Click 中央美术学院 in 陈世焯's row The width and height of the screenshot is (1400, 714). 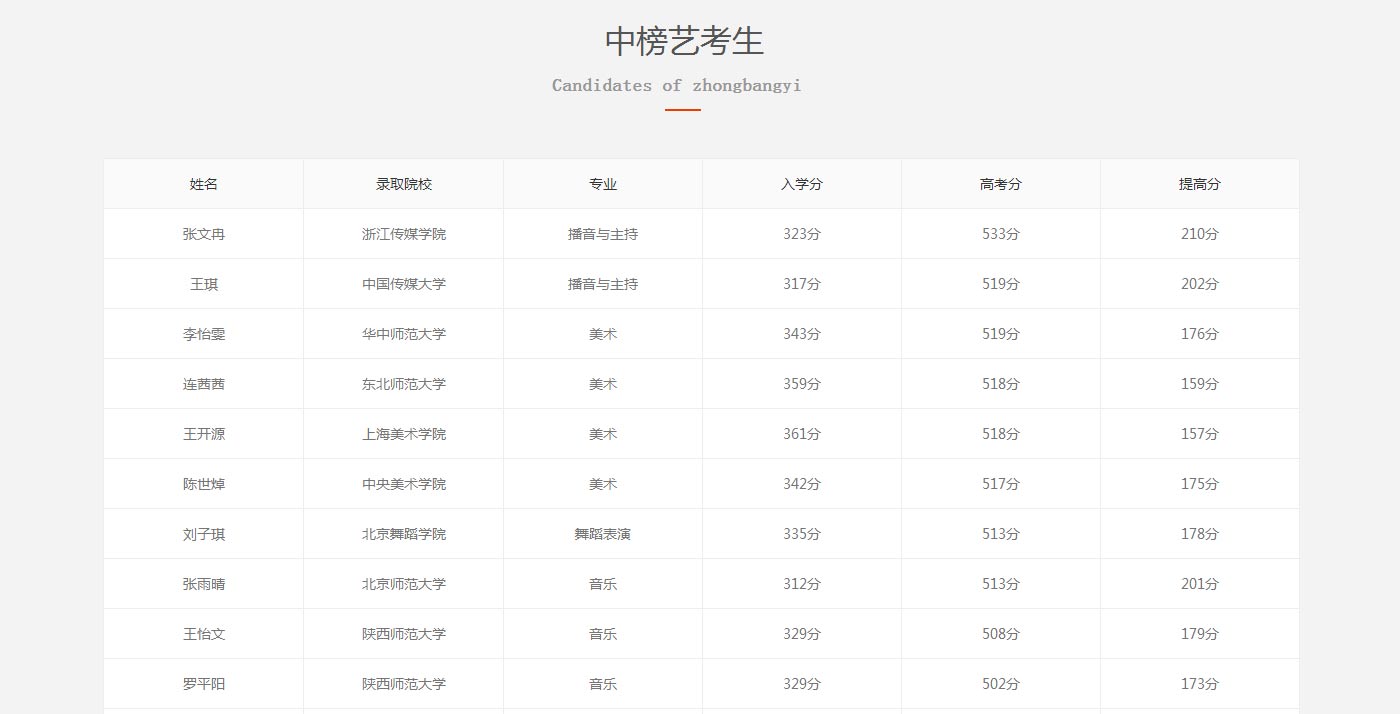coord(403,483)
